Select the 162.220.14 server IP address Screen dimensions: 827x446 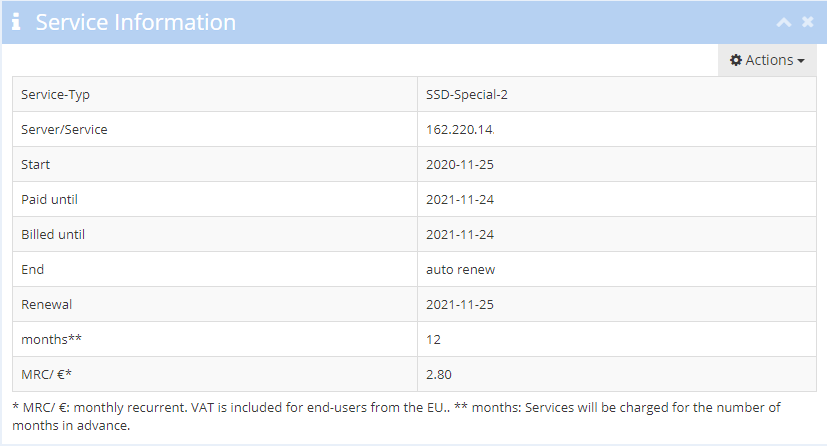coord(460,129)
